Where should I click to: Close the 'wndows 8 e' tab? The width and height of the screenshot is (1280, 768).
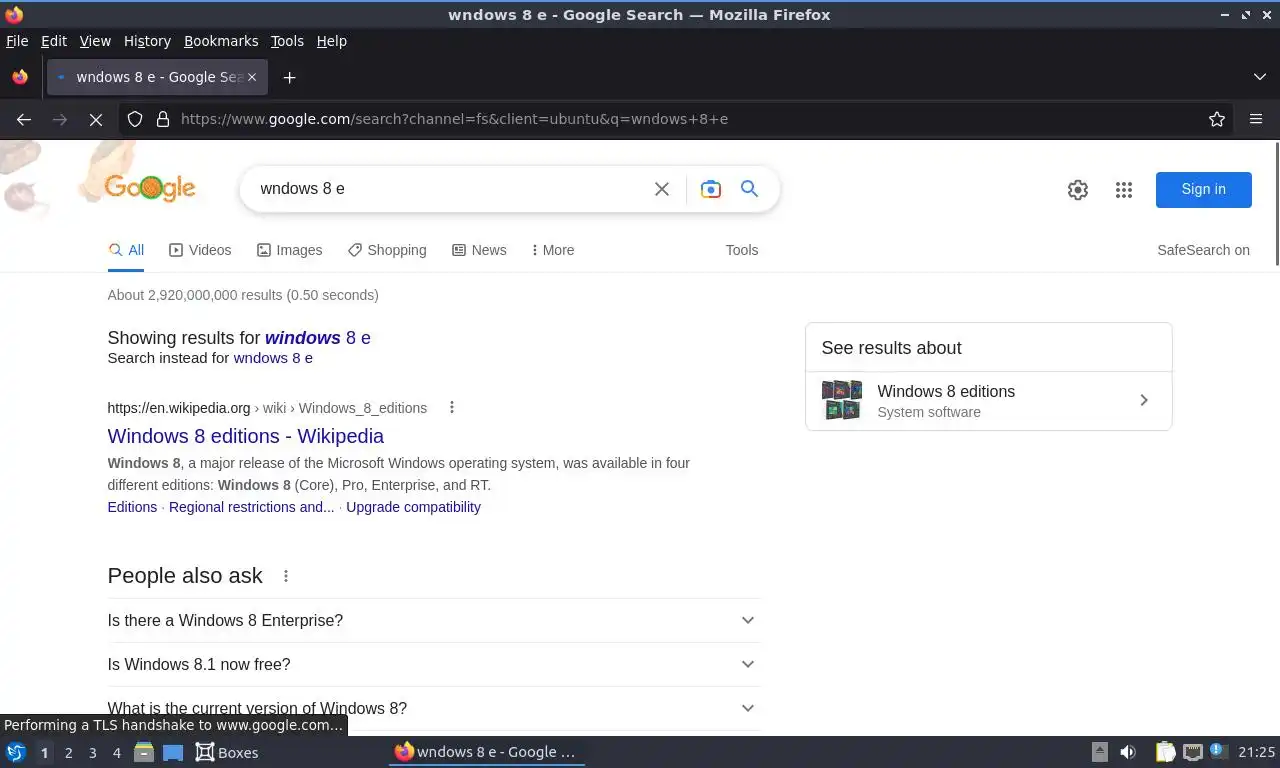click(x=252, y=77)
